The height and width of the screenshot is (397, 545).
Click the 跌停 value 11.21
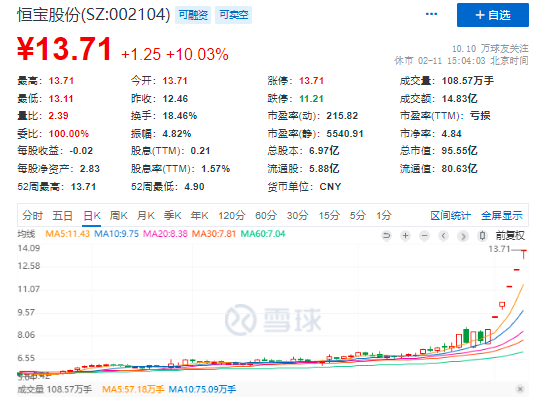pyautogui.click(x=311, y=99)
